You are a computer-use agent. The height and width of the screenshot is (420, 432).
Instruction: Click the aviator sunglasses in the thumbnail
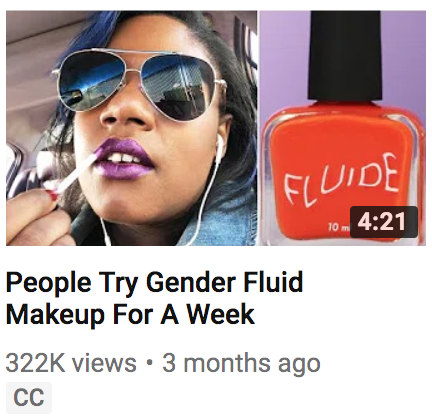click(x=139, y=80)
